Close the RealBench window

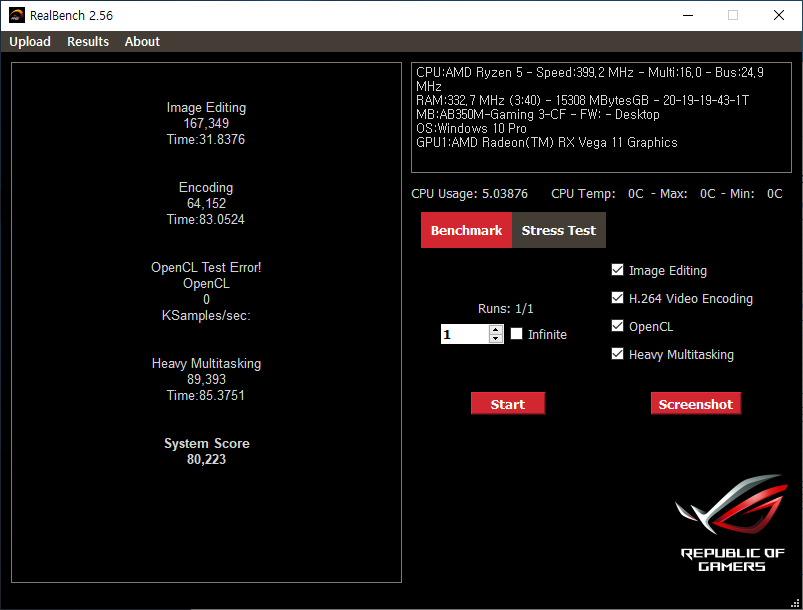pos(779,15)
